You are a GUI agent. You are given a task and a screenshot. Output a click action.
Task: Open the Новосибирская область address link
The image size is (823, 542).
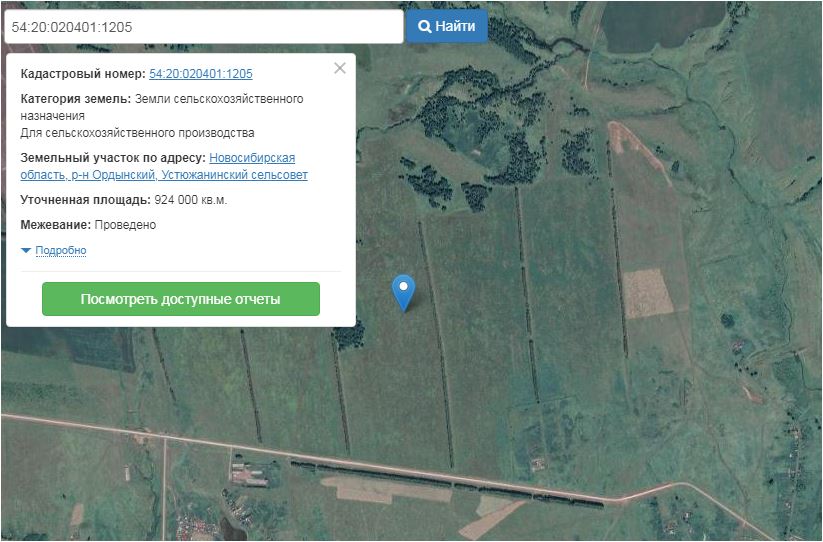click(x=164, y=166)
